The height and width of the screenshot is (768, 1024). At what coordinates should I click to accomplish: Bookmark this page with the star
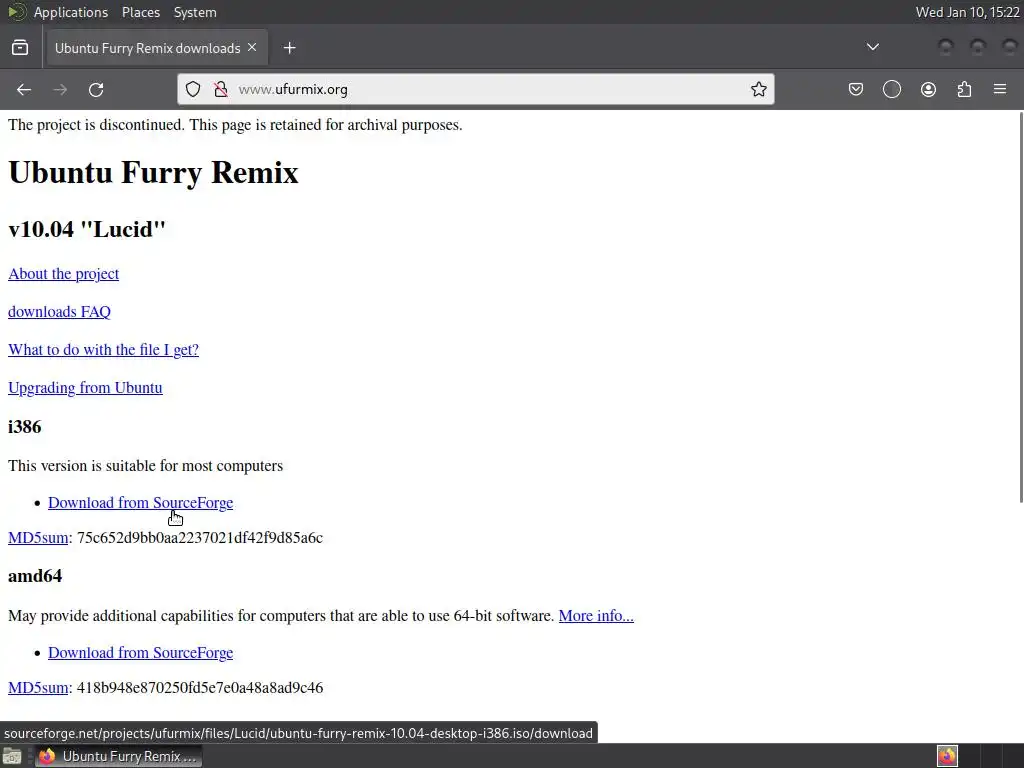[758, 89]
